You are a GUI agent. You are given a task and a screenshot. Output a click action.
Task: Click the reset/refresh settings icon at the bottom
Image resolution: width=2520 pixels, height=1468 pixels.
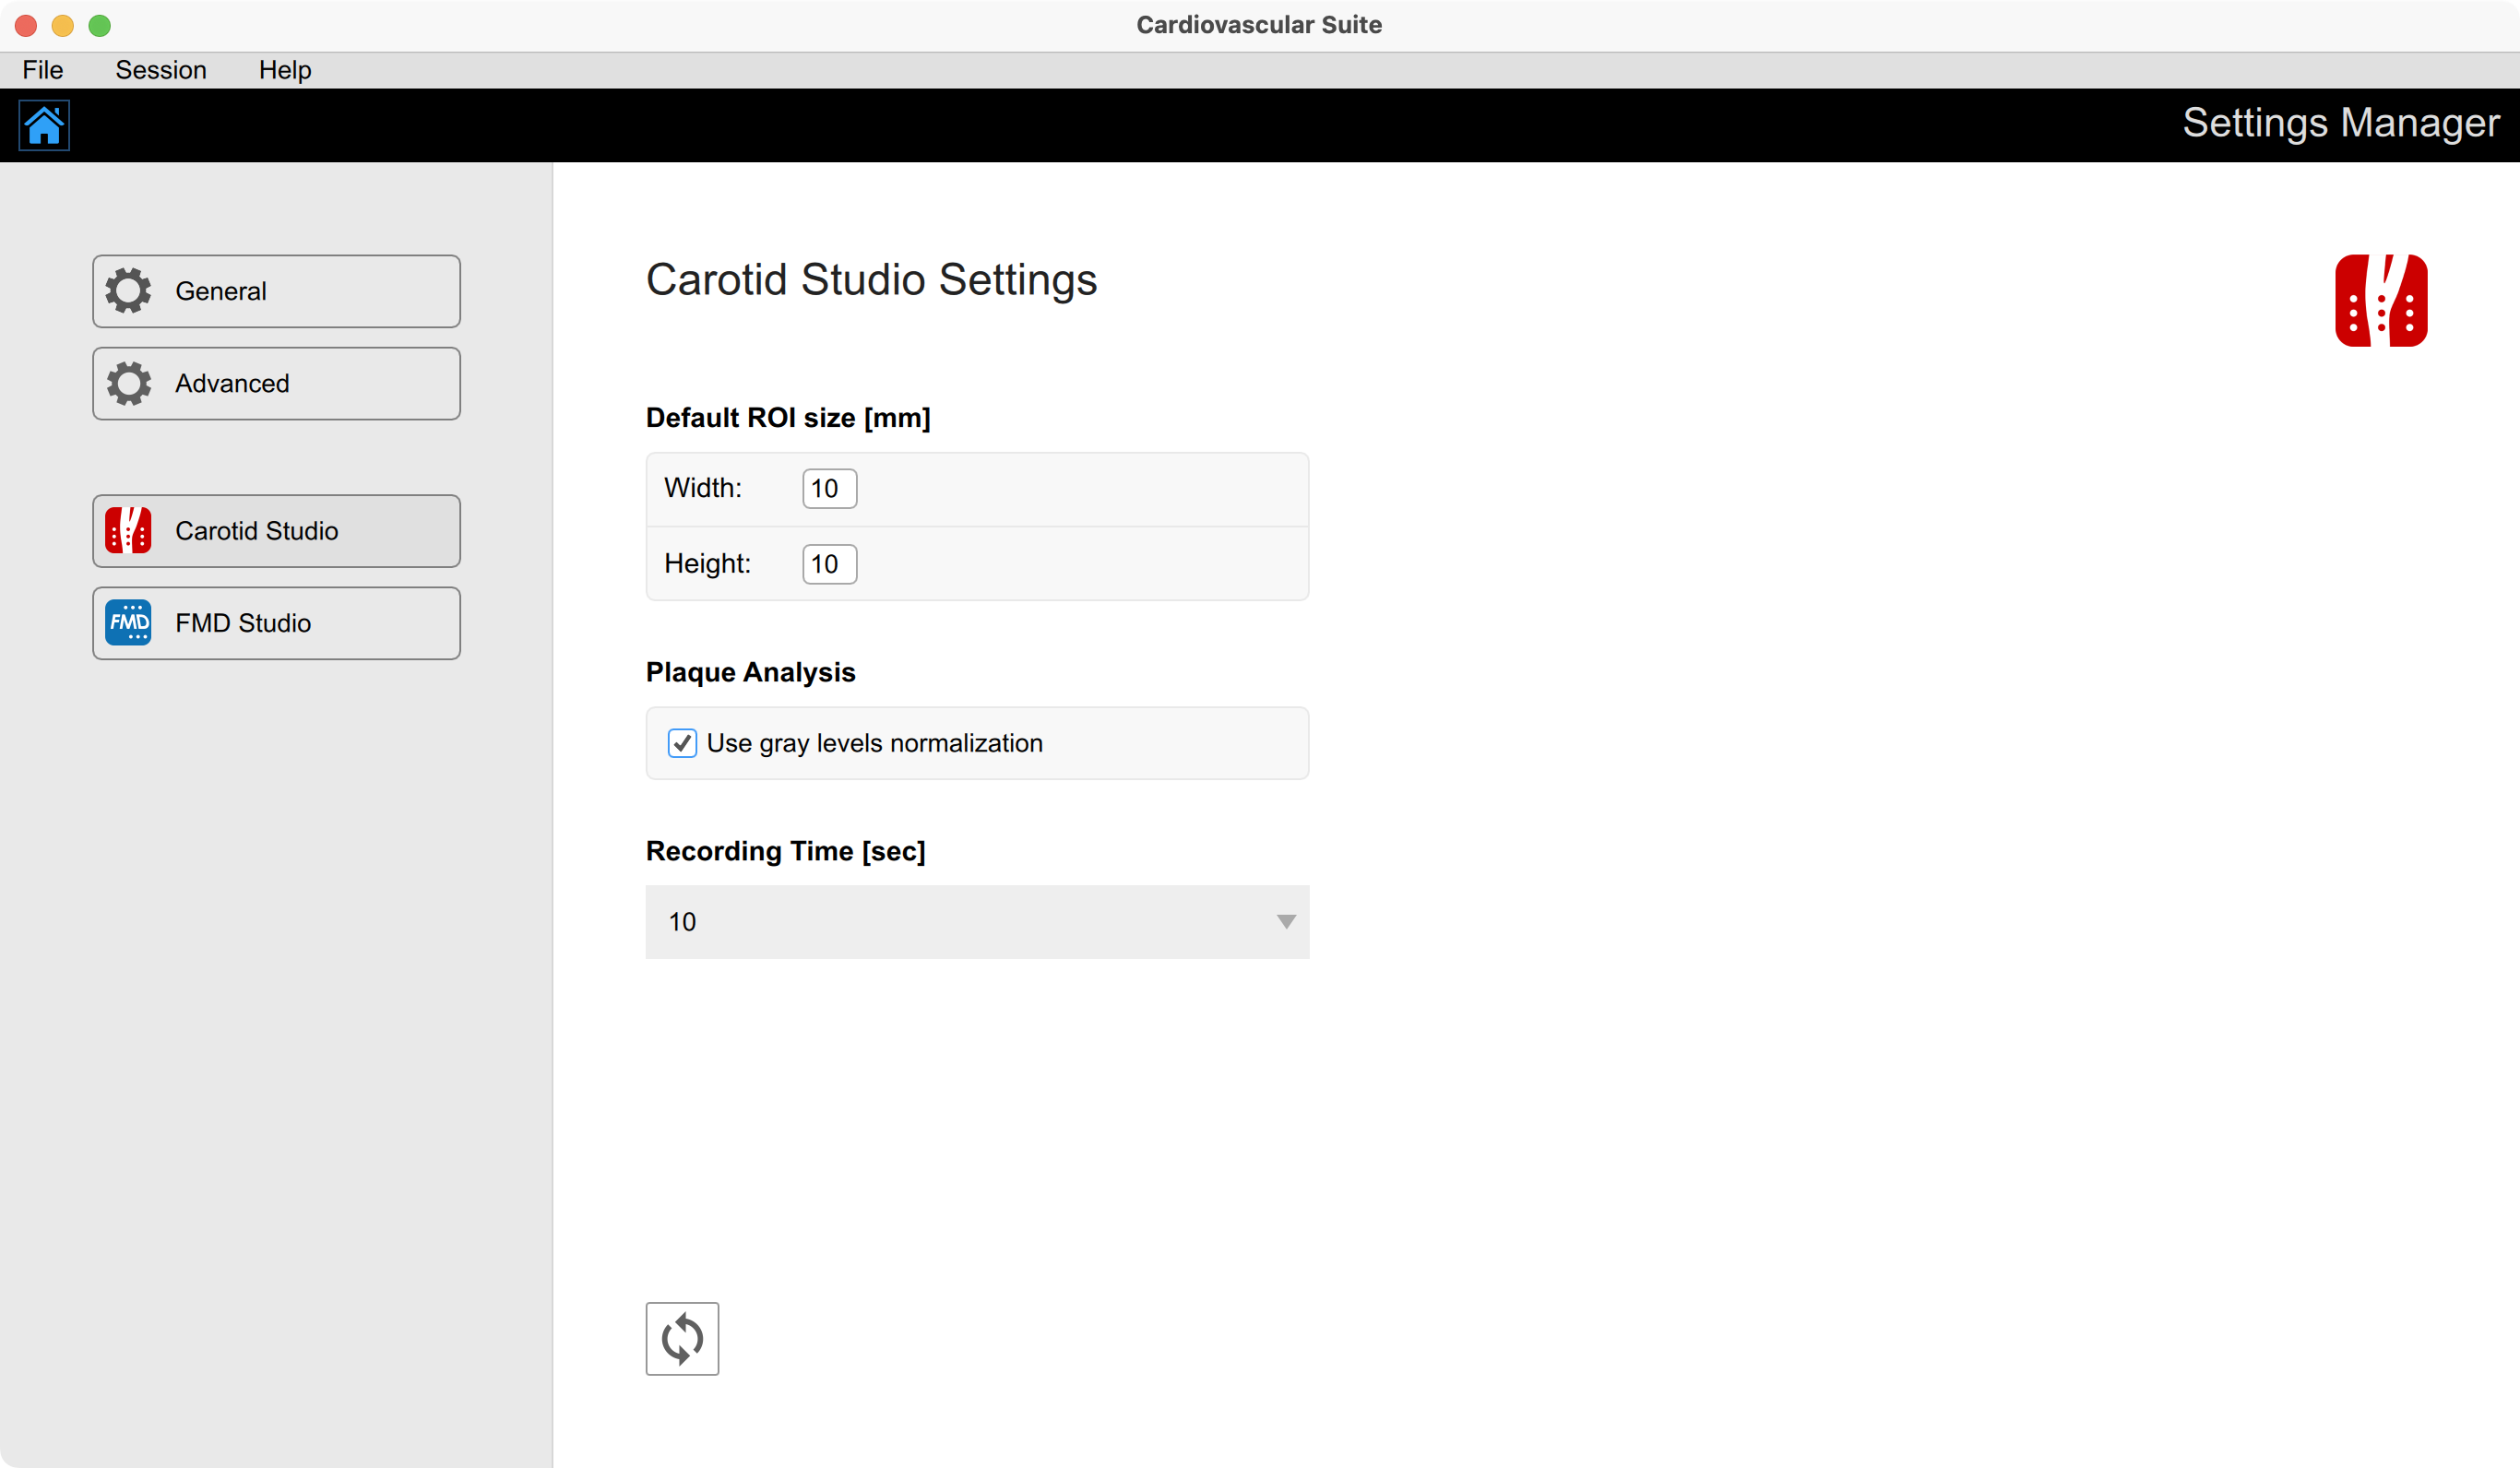[682, 1338]
